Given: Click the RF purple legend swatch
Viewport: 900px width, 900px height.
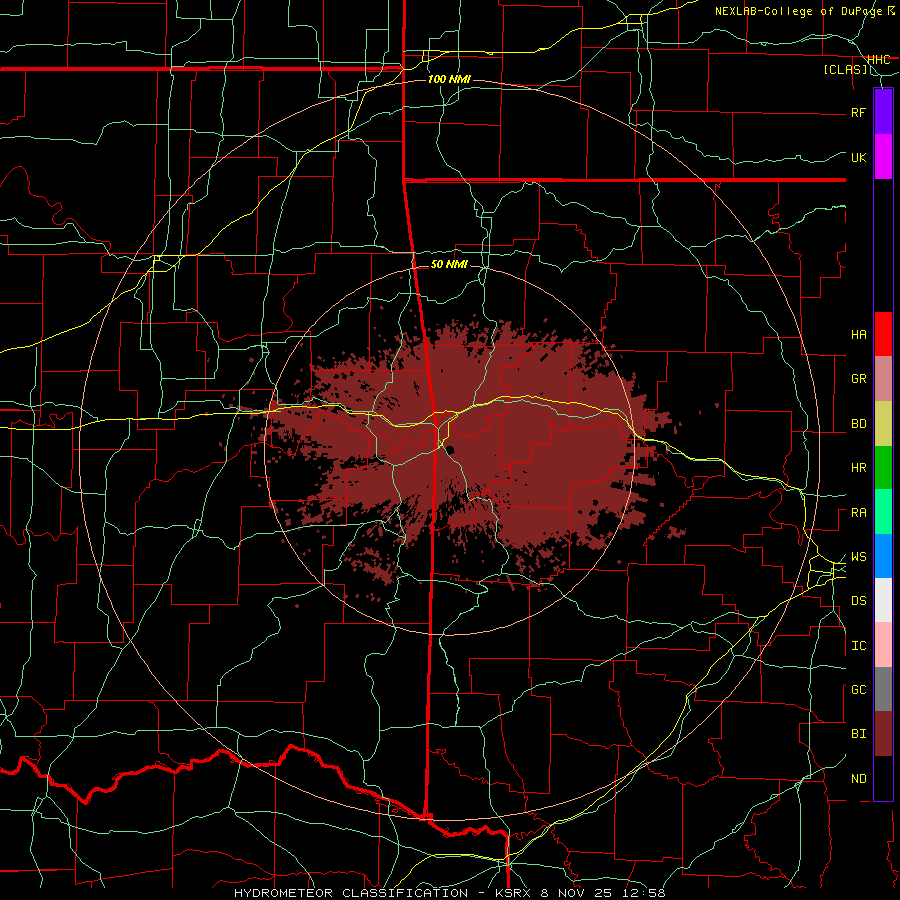Looking at the screenshot, I should [883, 112].
